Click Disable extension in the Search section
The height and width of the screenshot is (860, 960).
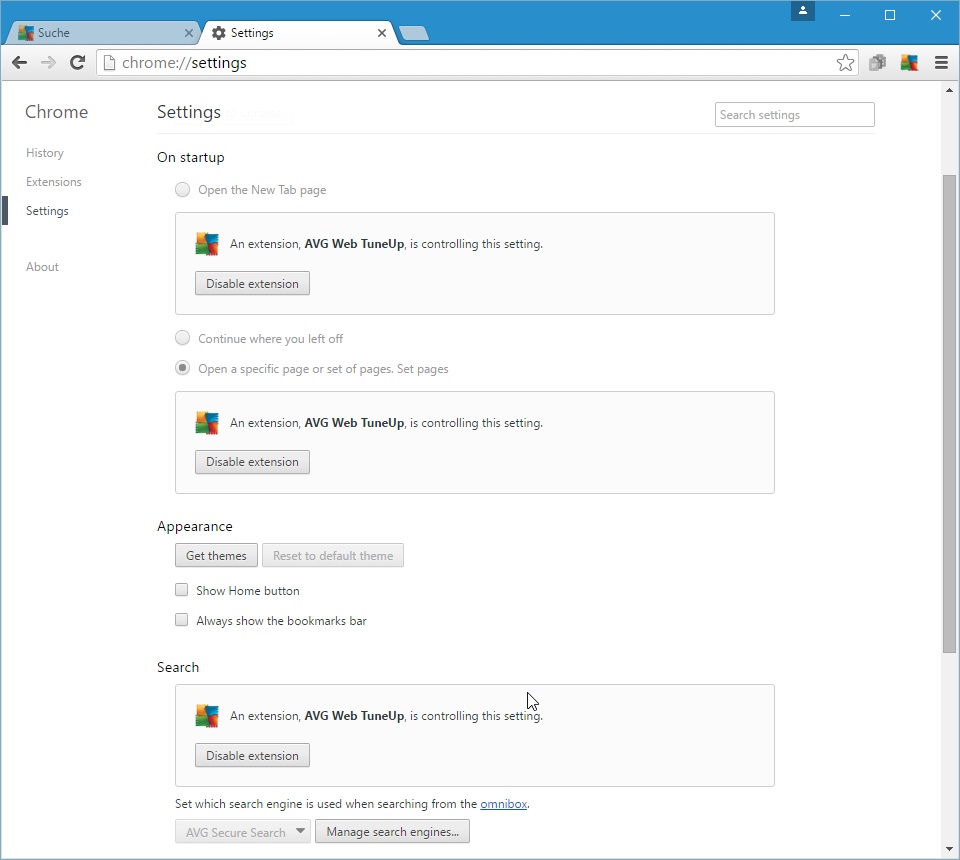(x=252, y=755)
